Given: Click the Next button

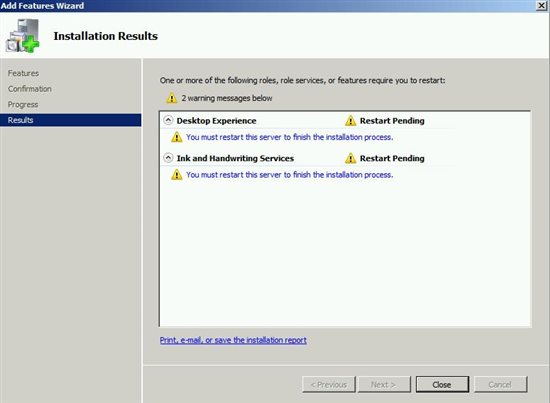Looking at the screenshot, I should (x=384, y=385).
